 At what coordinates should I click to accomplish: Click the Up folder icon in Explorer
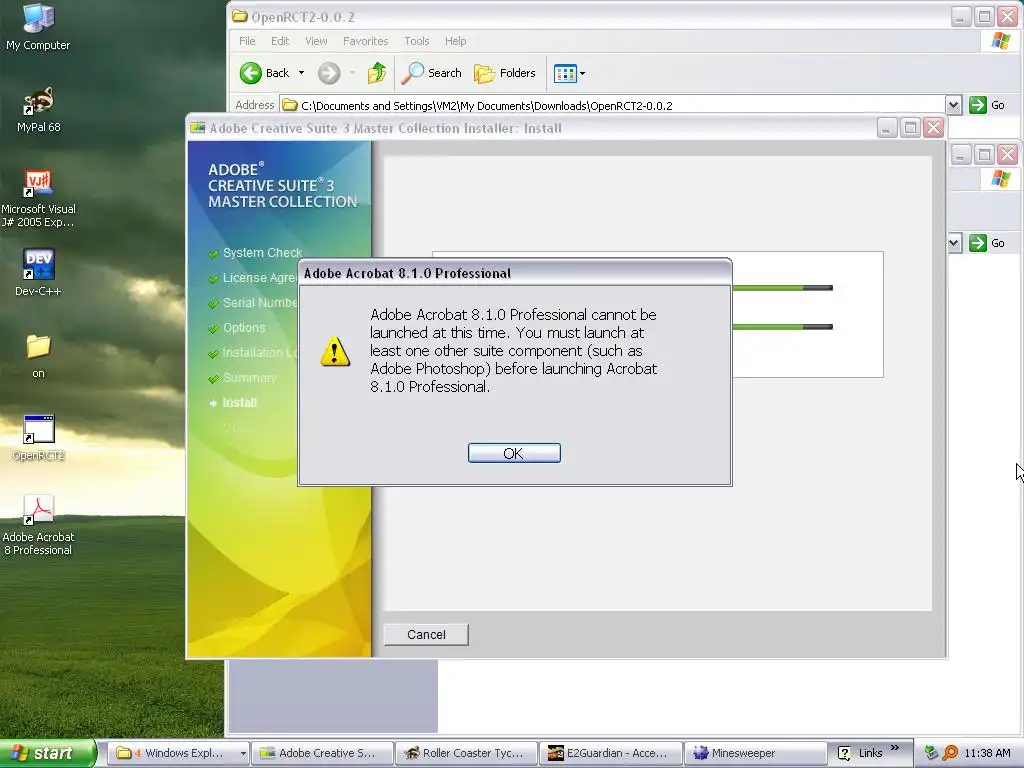[377, 73]
